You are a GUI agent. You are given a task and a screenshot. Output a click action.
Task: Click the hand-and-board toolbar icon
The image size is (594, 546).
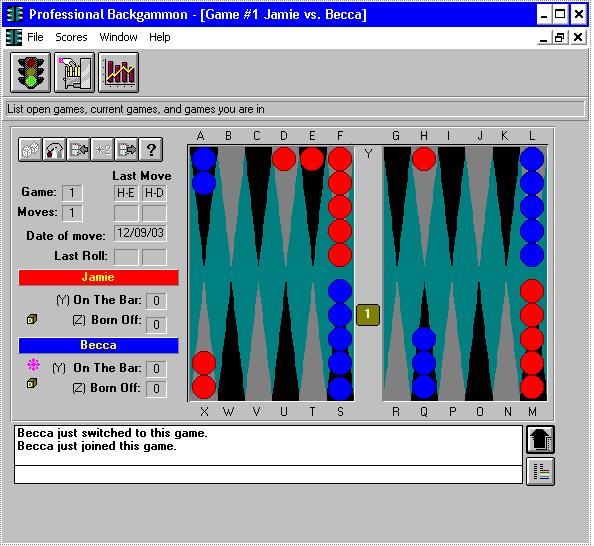click(75, 72)
